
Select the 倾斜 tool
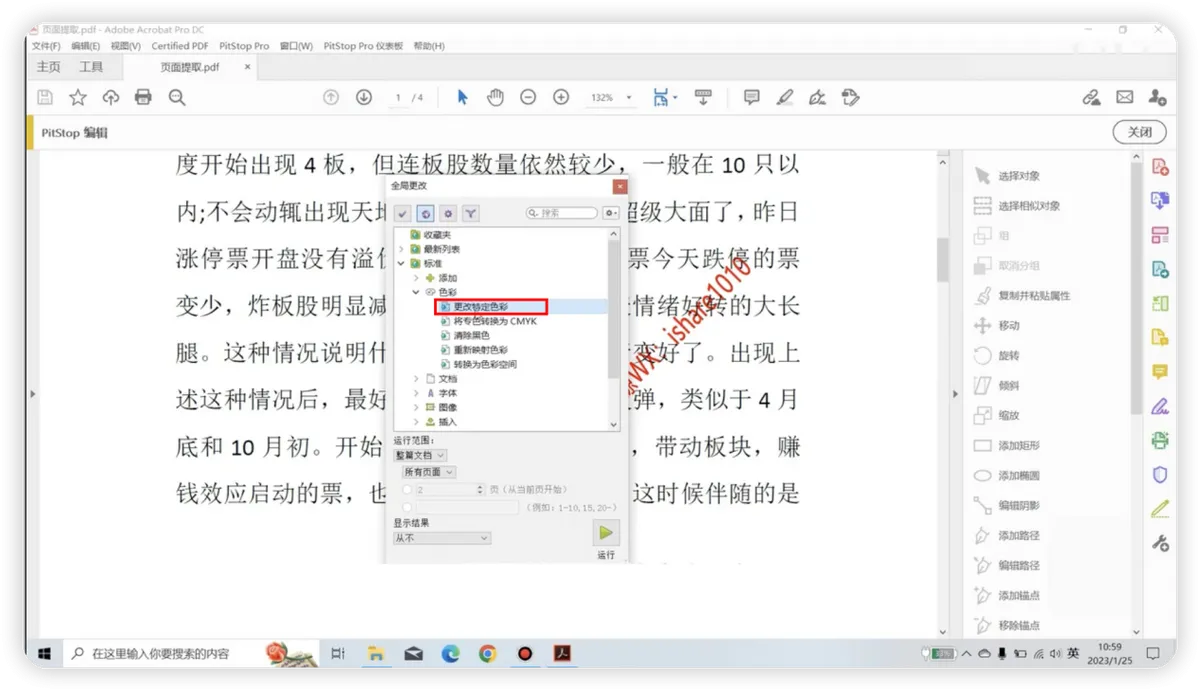(997, 385)
